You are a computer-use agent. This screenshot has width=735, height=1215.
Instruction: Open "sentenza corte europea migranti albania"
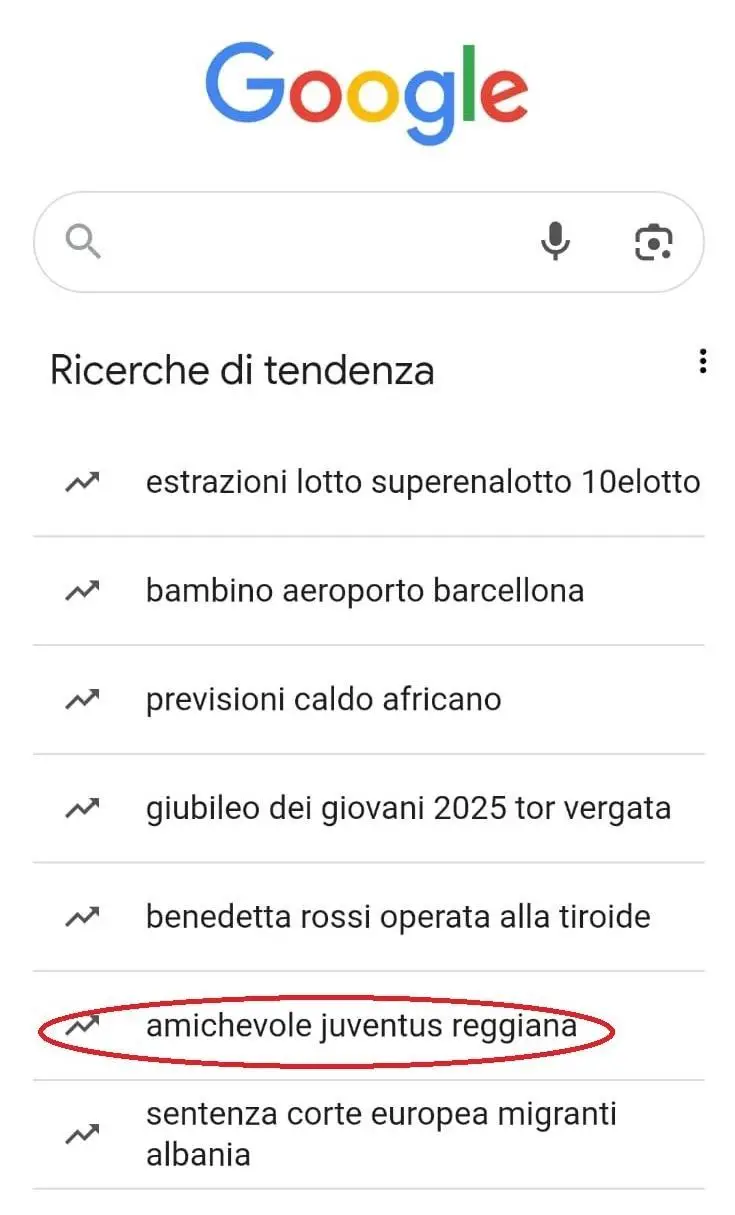click(x=381, y=1134)
